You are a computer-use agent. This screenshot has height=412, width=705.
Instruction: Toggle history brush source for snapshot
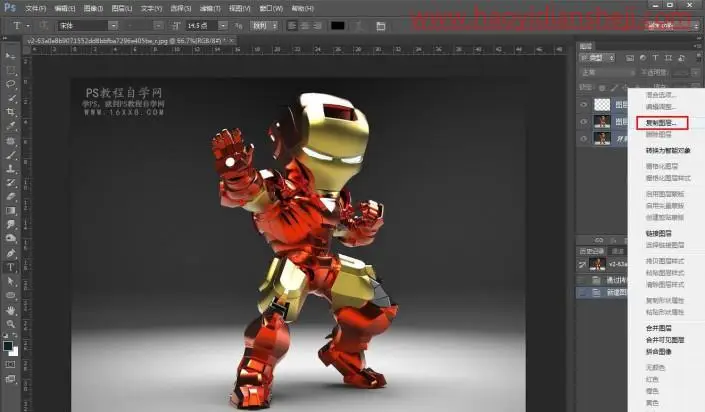(x=582, y=264)
